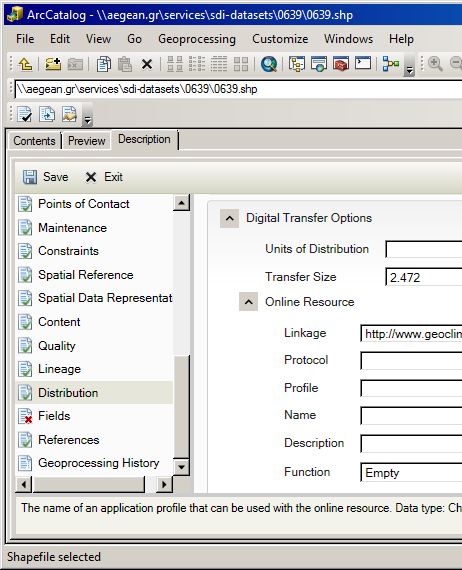Switch to the Preview tab
Image resolution: width=462 pixels, height=570 pixels.
point(87,141)
